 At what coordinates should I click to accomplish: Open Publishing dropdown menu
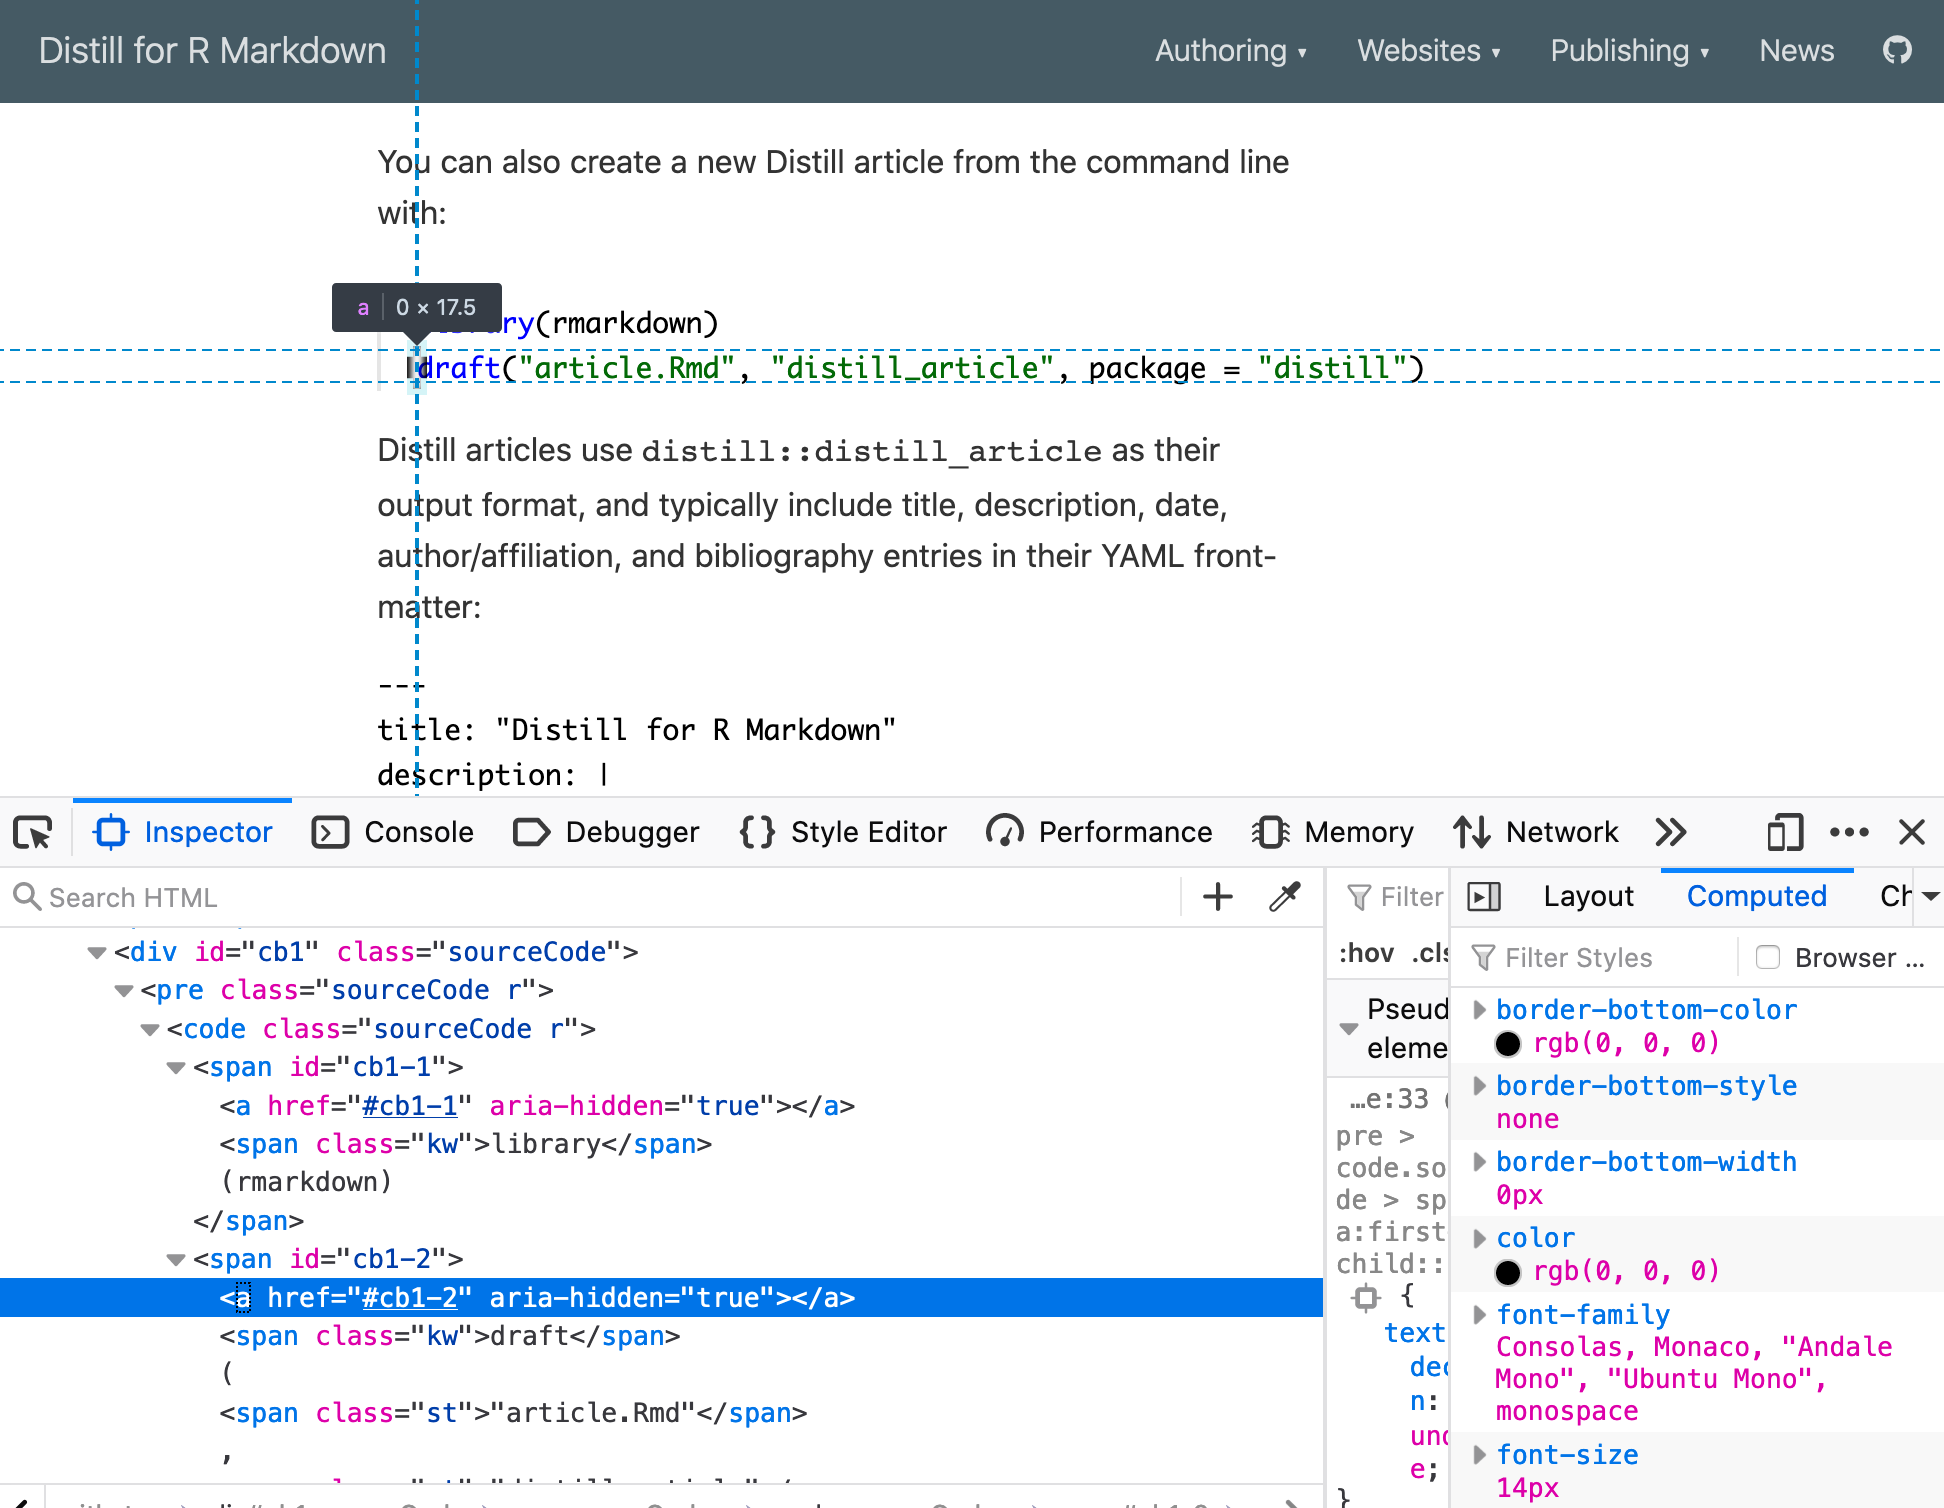(x=1630, y=51)
